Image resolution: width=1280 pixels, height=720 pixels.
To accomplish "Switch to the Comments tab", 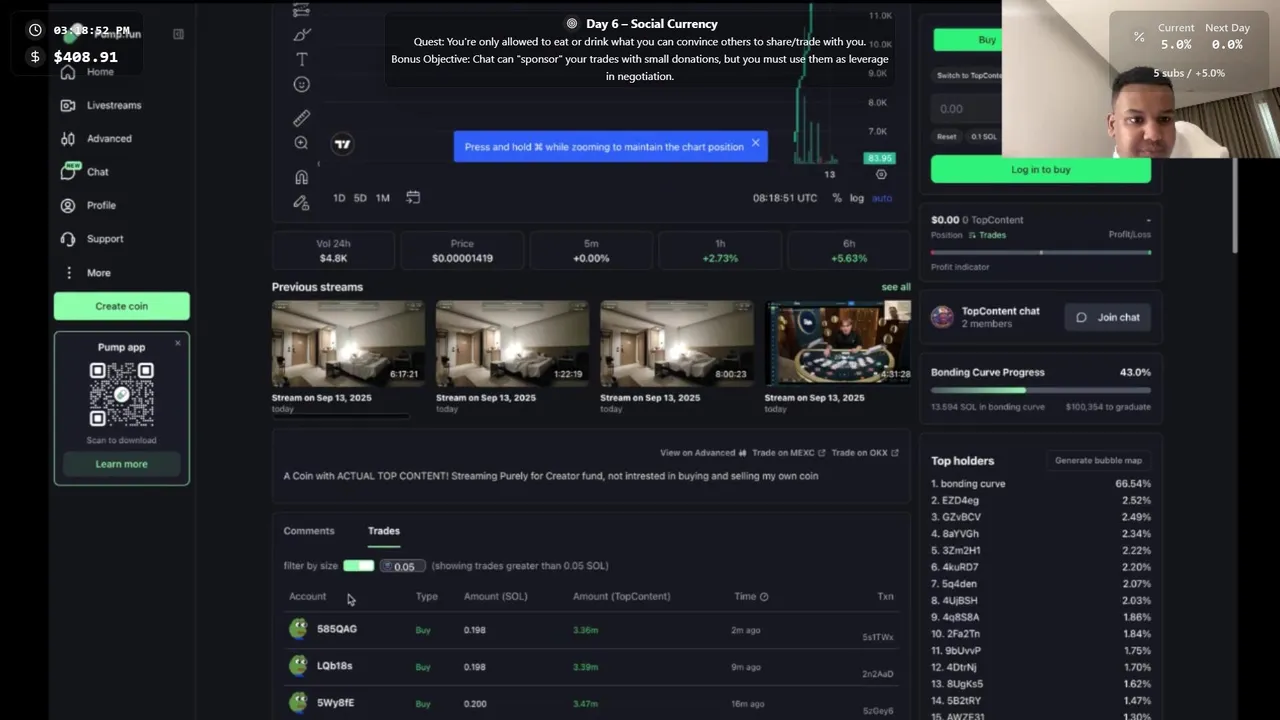I will tap(309, 531).
